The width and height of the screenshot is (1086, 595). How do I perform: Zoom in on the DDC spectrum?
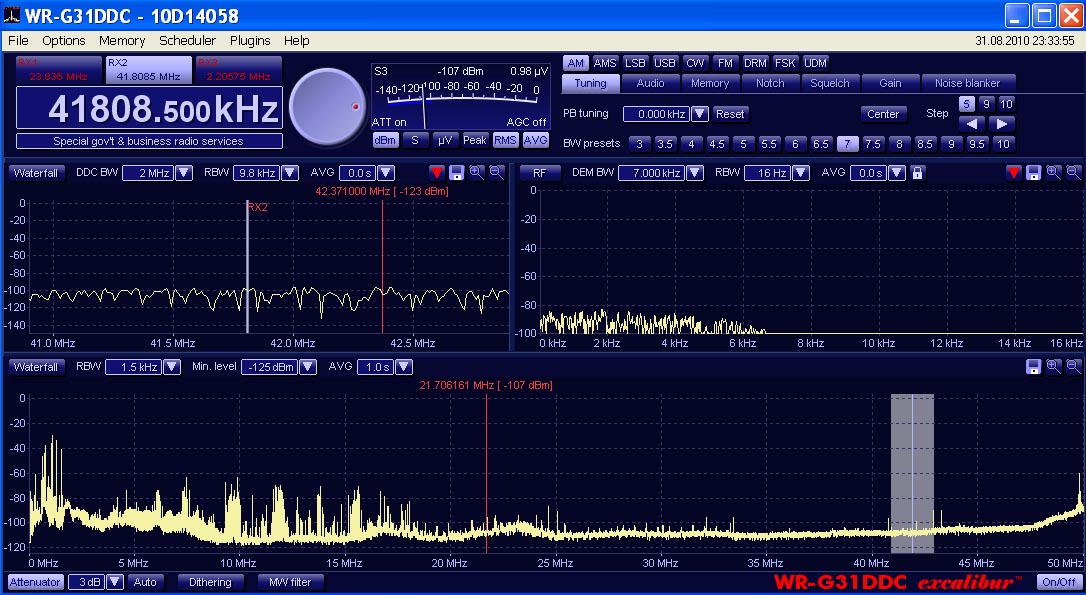(477, 172)
